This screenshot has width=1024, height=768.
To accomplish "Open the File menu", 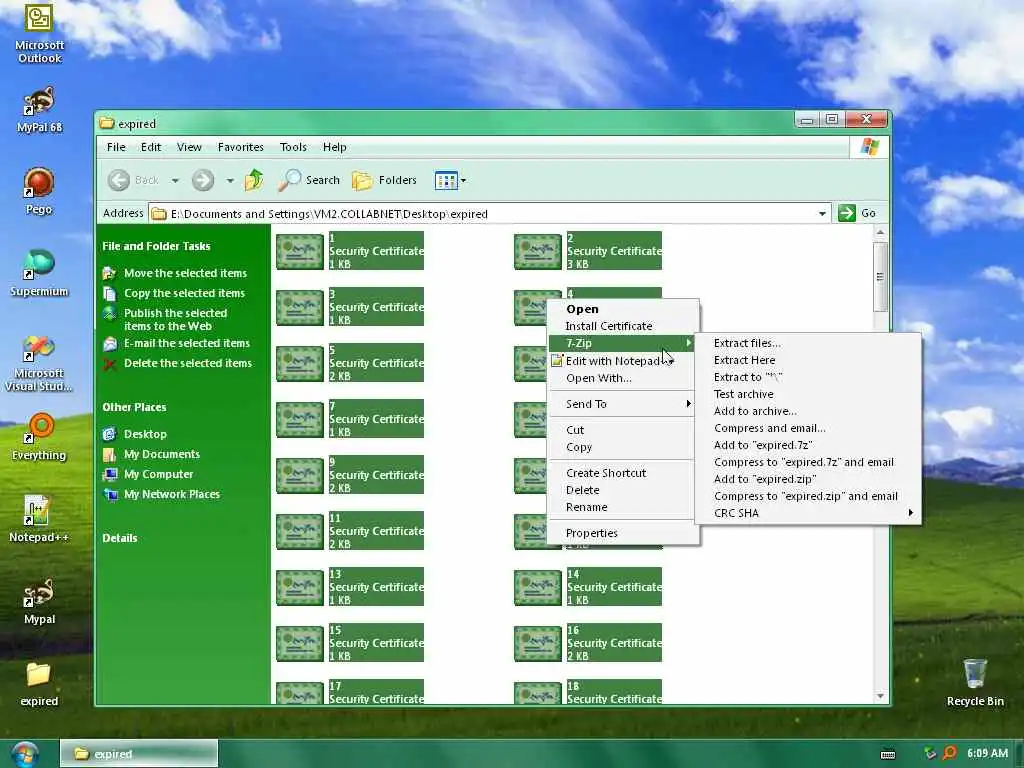I will click(x=116, y=147).
